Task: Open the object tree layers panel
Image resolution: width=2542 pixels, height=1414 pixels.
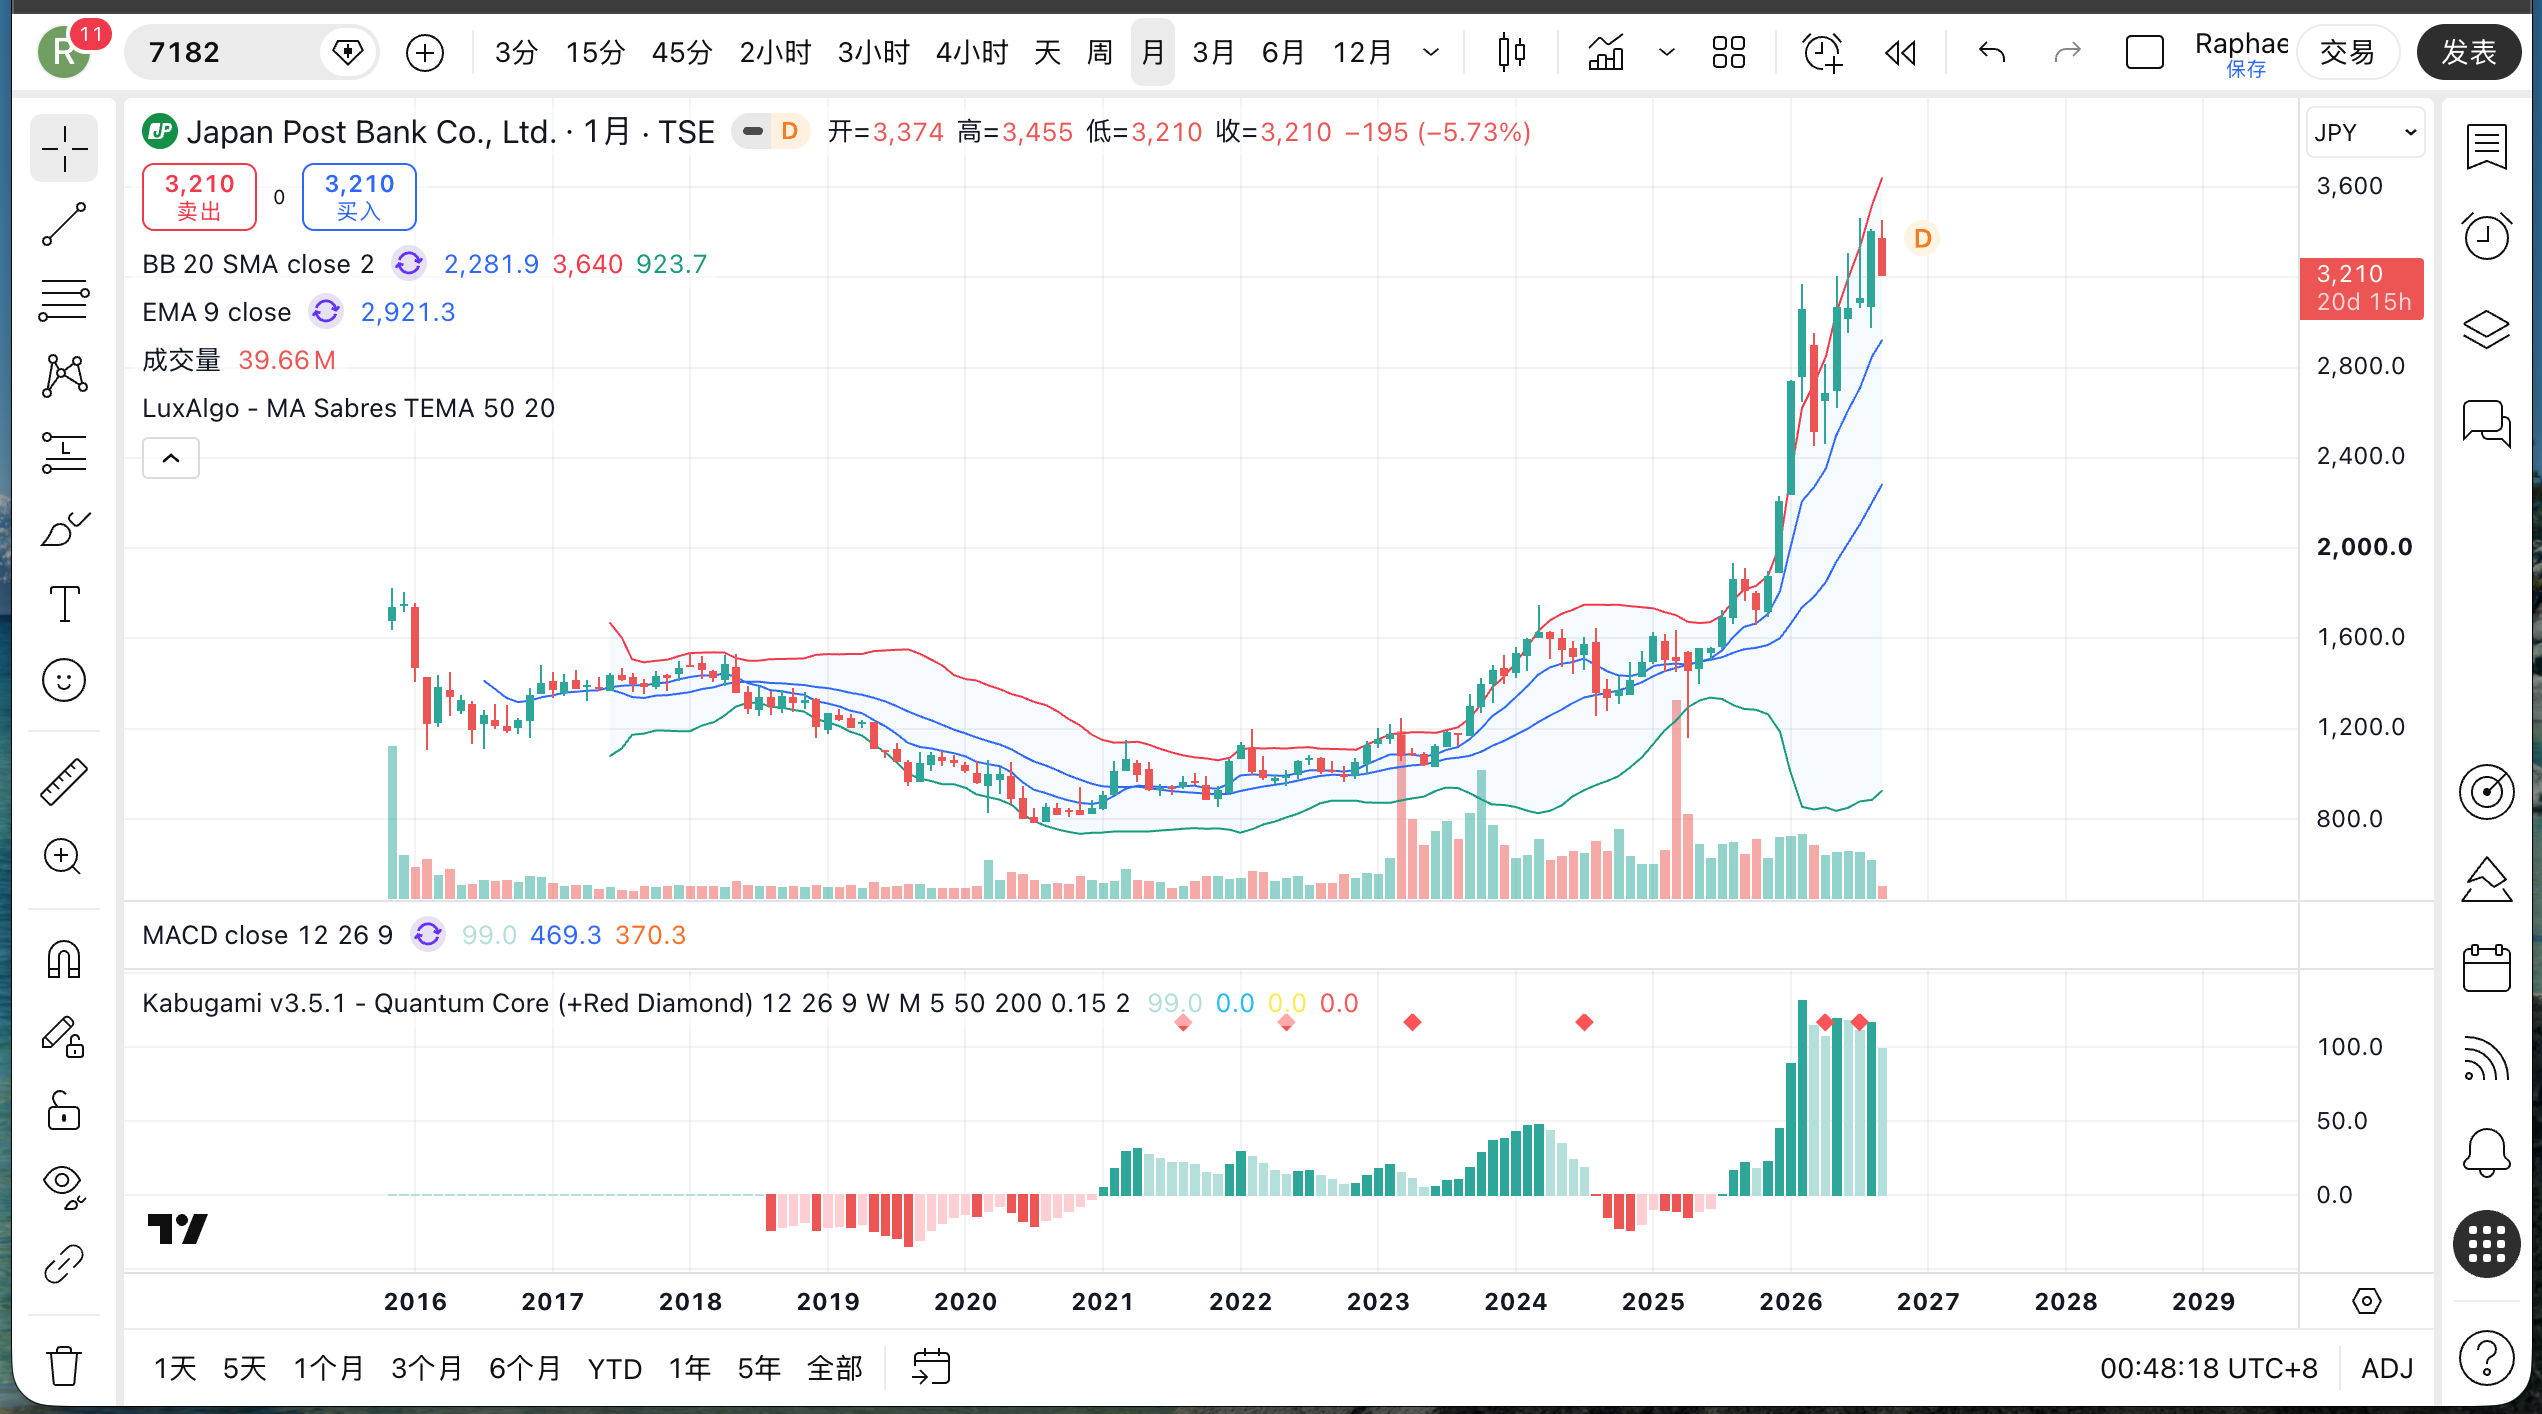Action: pos(2486,329)
